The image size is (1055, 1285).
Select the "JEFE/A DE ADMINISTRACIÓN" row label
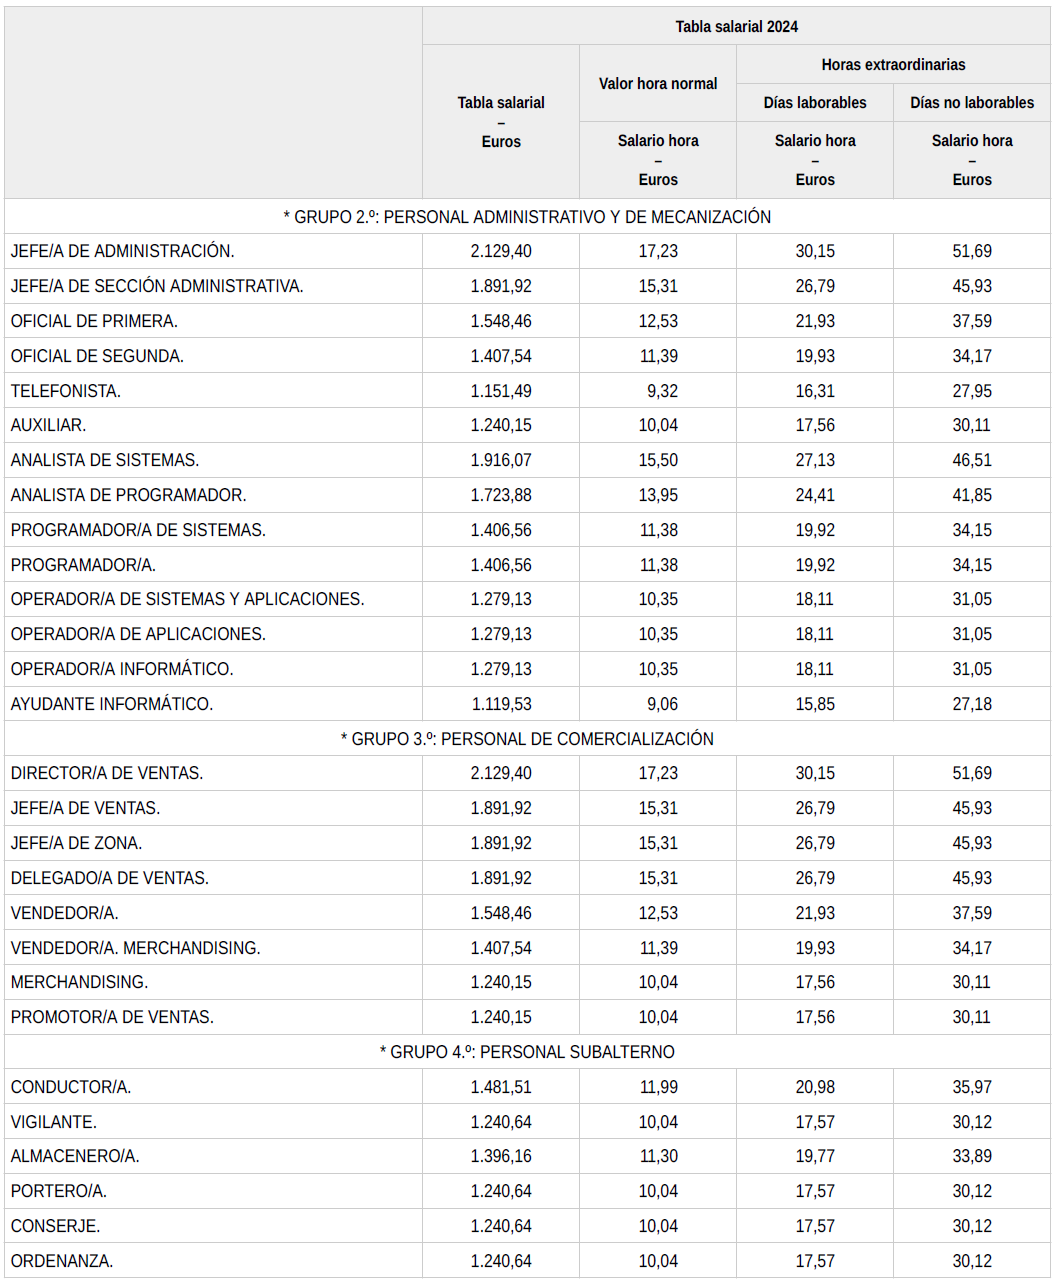coord(123,251)
